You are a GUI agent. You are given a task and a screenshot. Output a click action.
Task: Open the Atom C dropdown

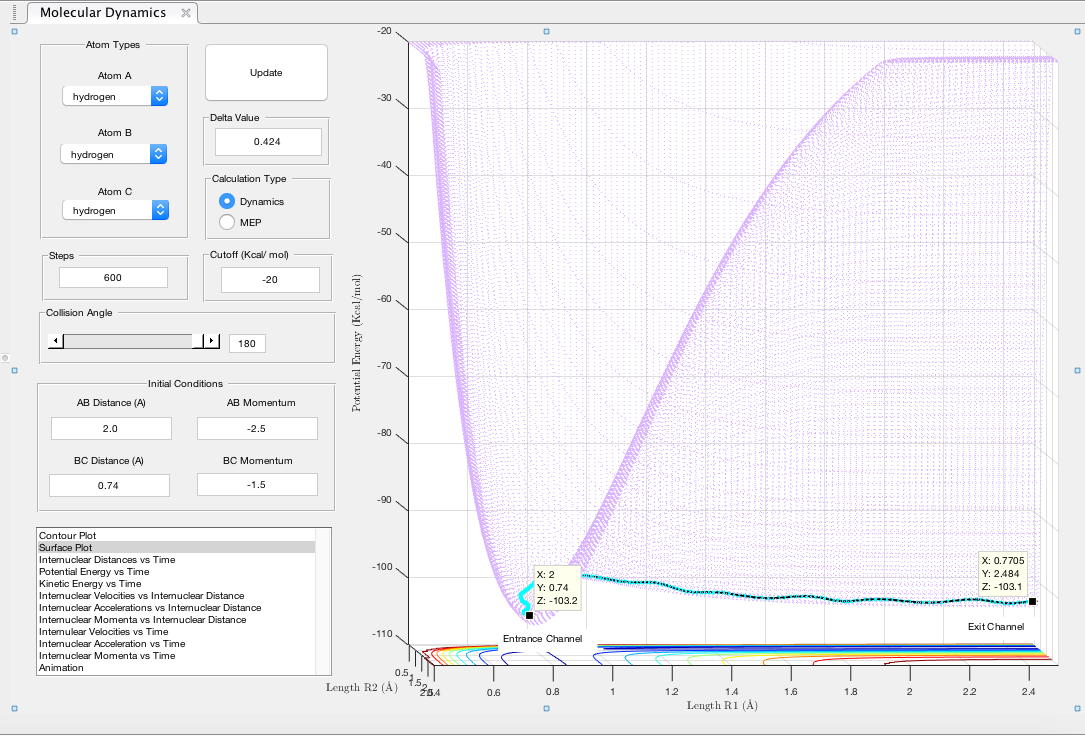pyautogui.click(x=116, y=210)
